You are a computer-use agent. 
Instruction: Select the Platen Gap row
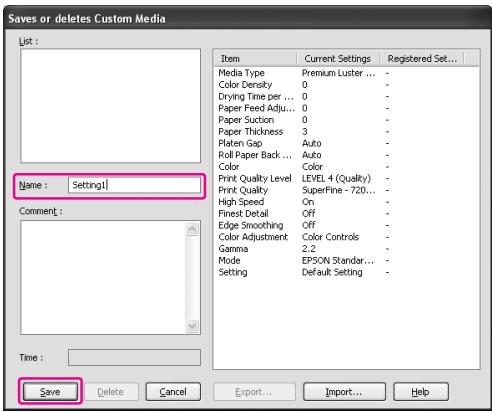346,143
